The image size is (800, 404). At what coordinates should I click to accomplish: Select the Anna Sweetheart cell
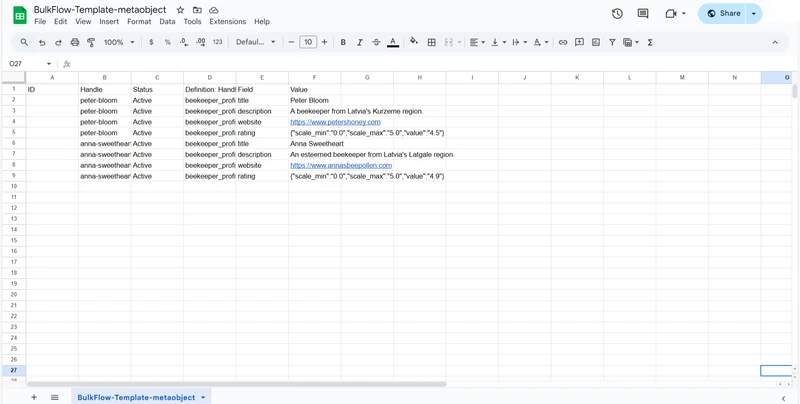[314, 144]
